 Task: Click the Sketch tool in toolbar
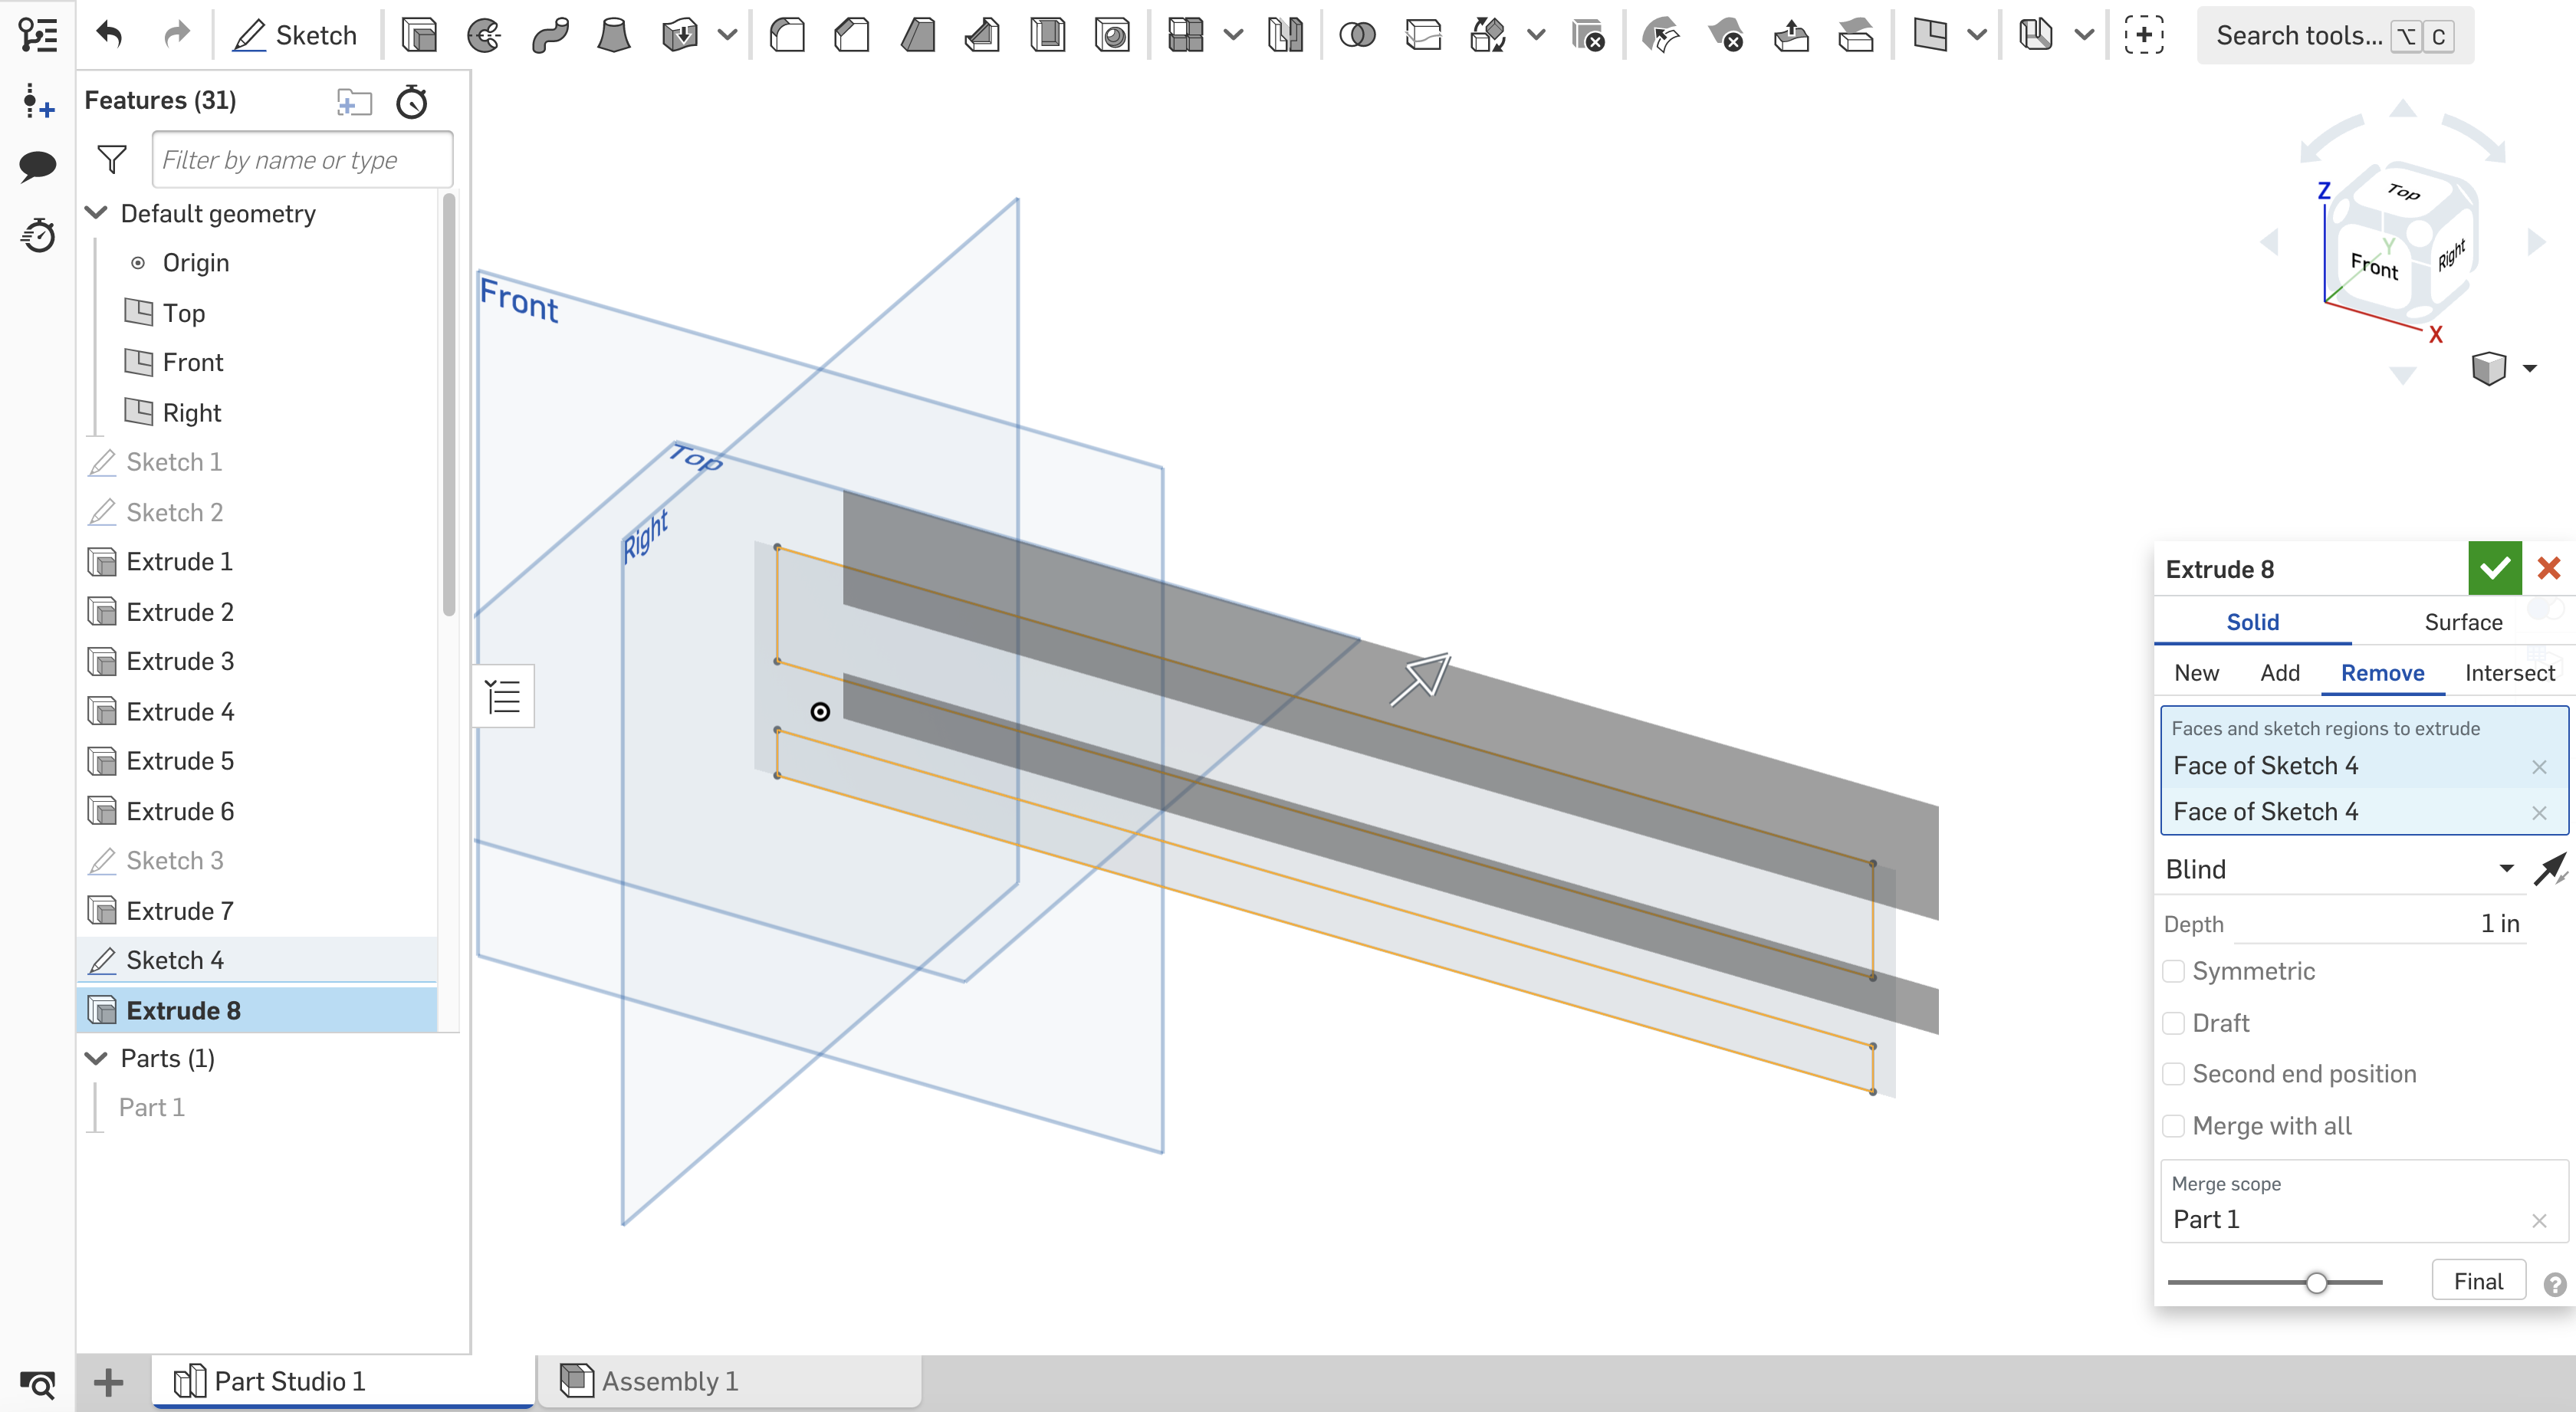[294, 34]
